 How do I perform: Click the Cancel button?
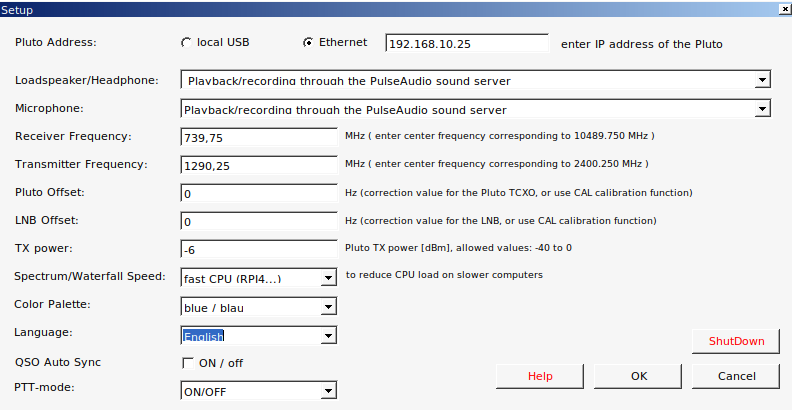click(x=736, y=376)
